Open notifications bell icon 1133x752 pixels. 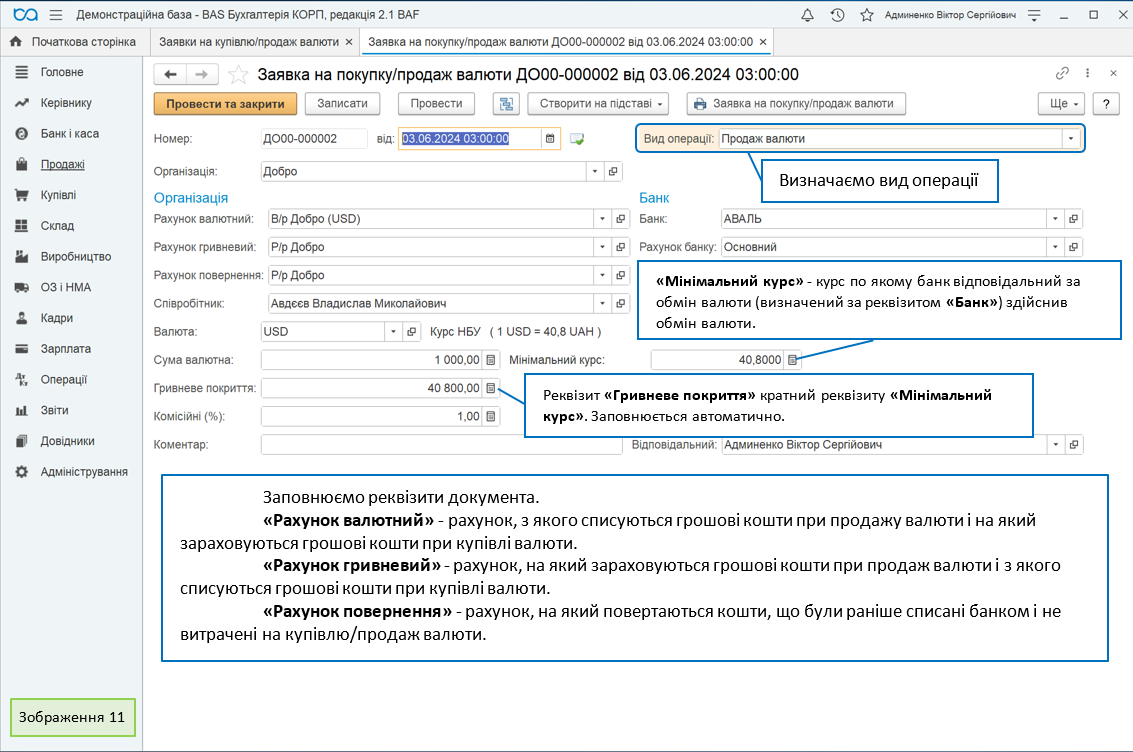tap(807, 14)
